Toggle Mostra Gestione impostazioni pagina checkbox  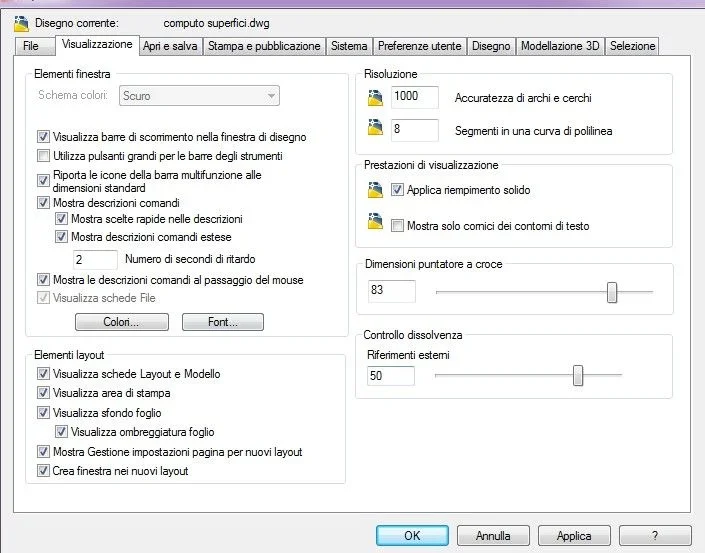tap(43, 451)
